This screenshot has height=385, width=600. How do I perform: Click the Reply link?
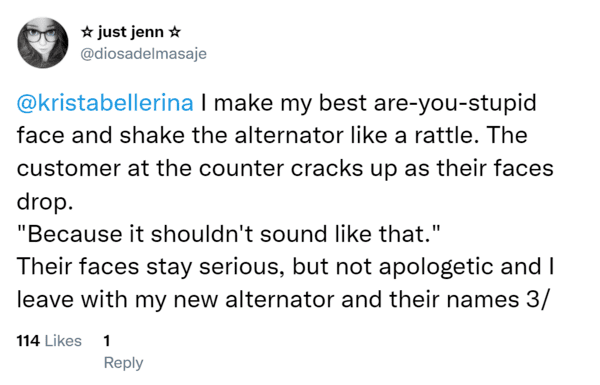pyautogui.click(x=123, y=363)
